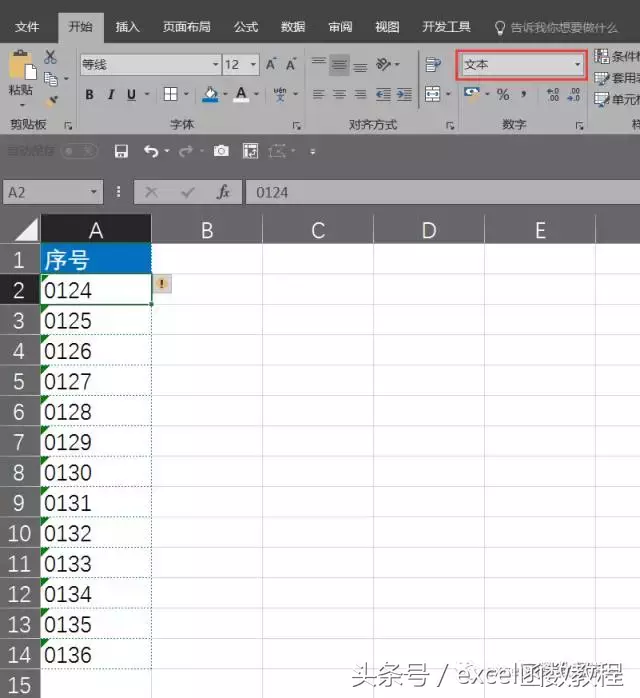Open the font group dialog launcher
Viewport: 640px width, 698px height.
(296, 126)
